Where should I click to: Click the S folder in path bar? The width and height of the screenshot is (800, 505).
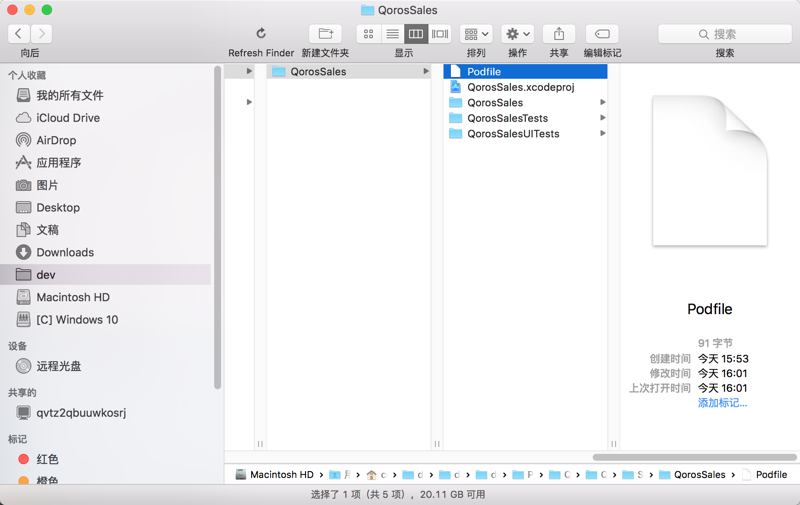[x=633, y=475]
